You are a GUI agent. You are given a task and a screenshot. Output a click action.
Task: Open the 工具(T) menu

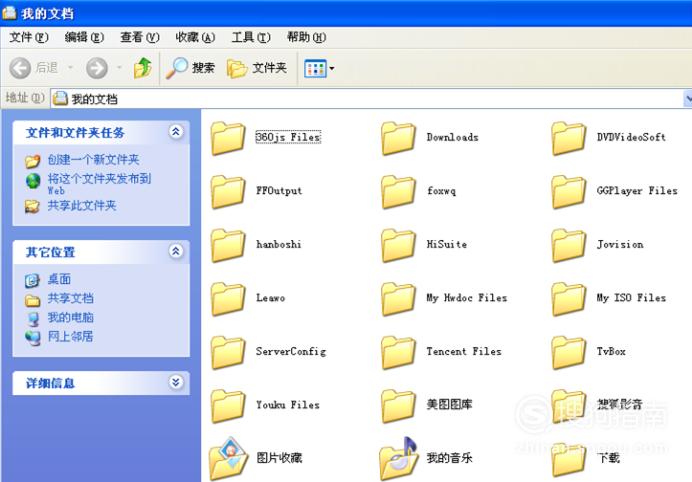coord(251,38)
